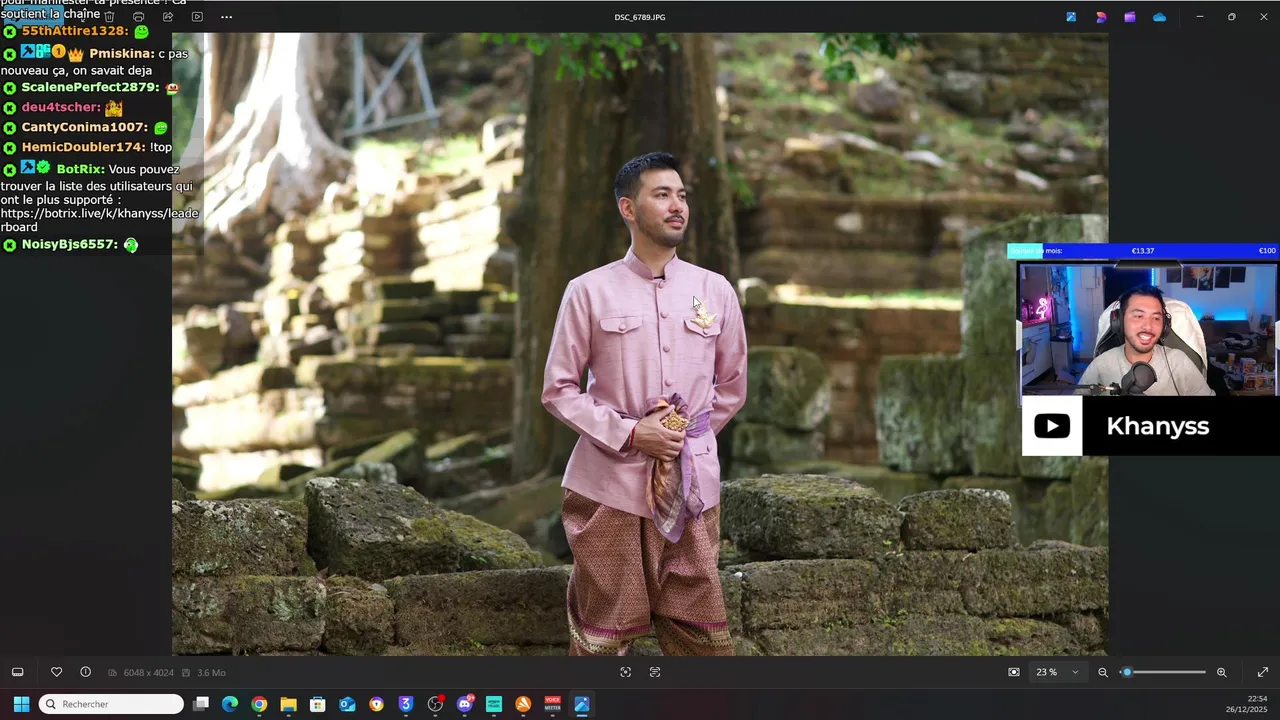Screen dimensions: 1280x720
Task: Open Discord from the taskbar
Action: pyautogui.click(x=464, y=704)
